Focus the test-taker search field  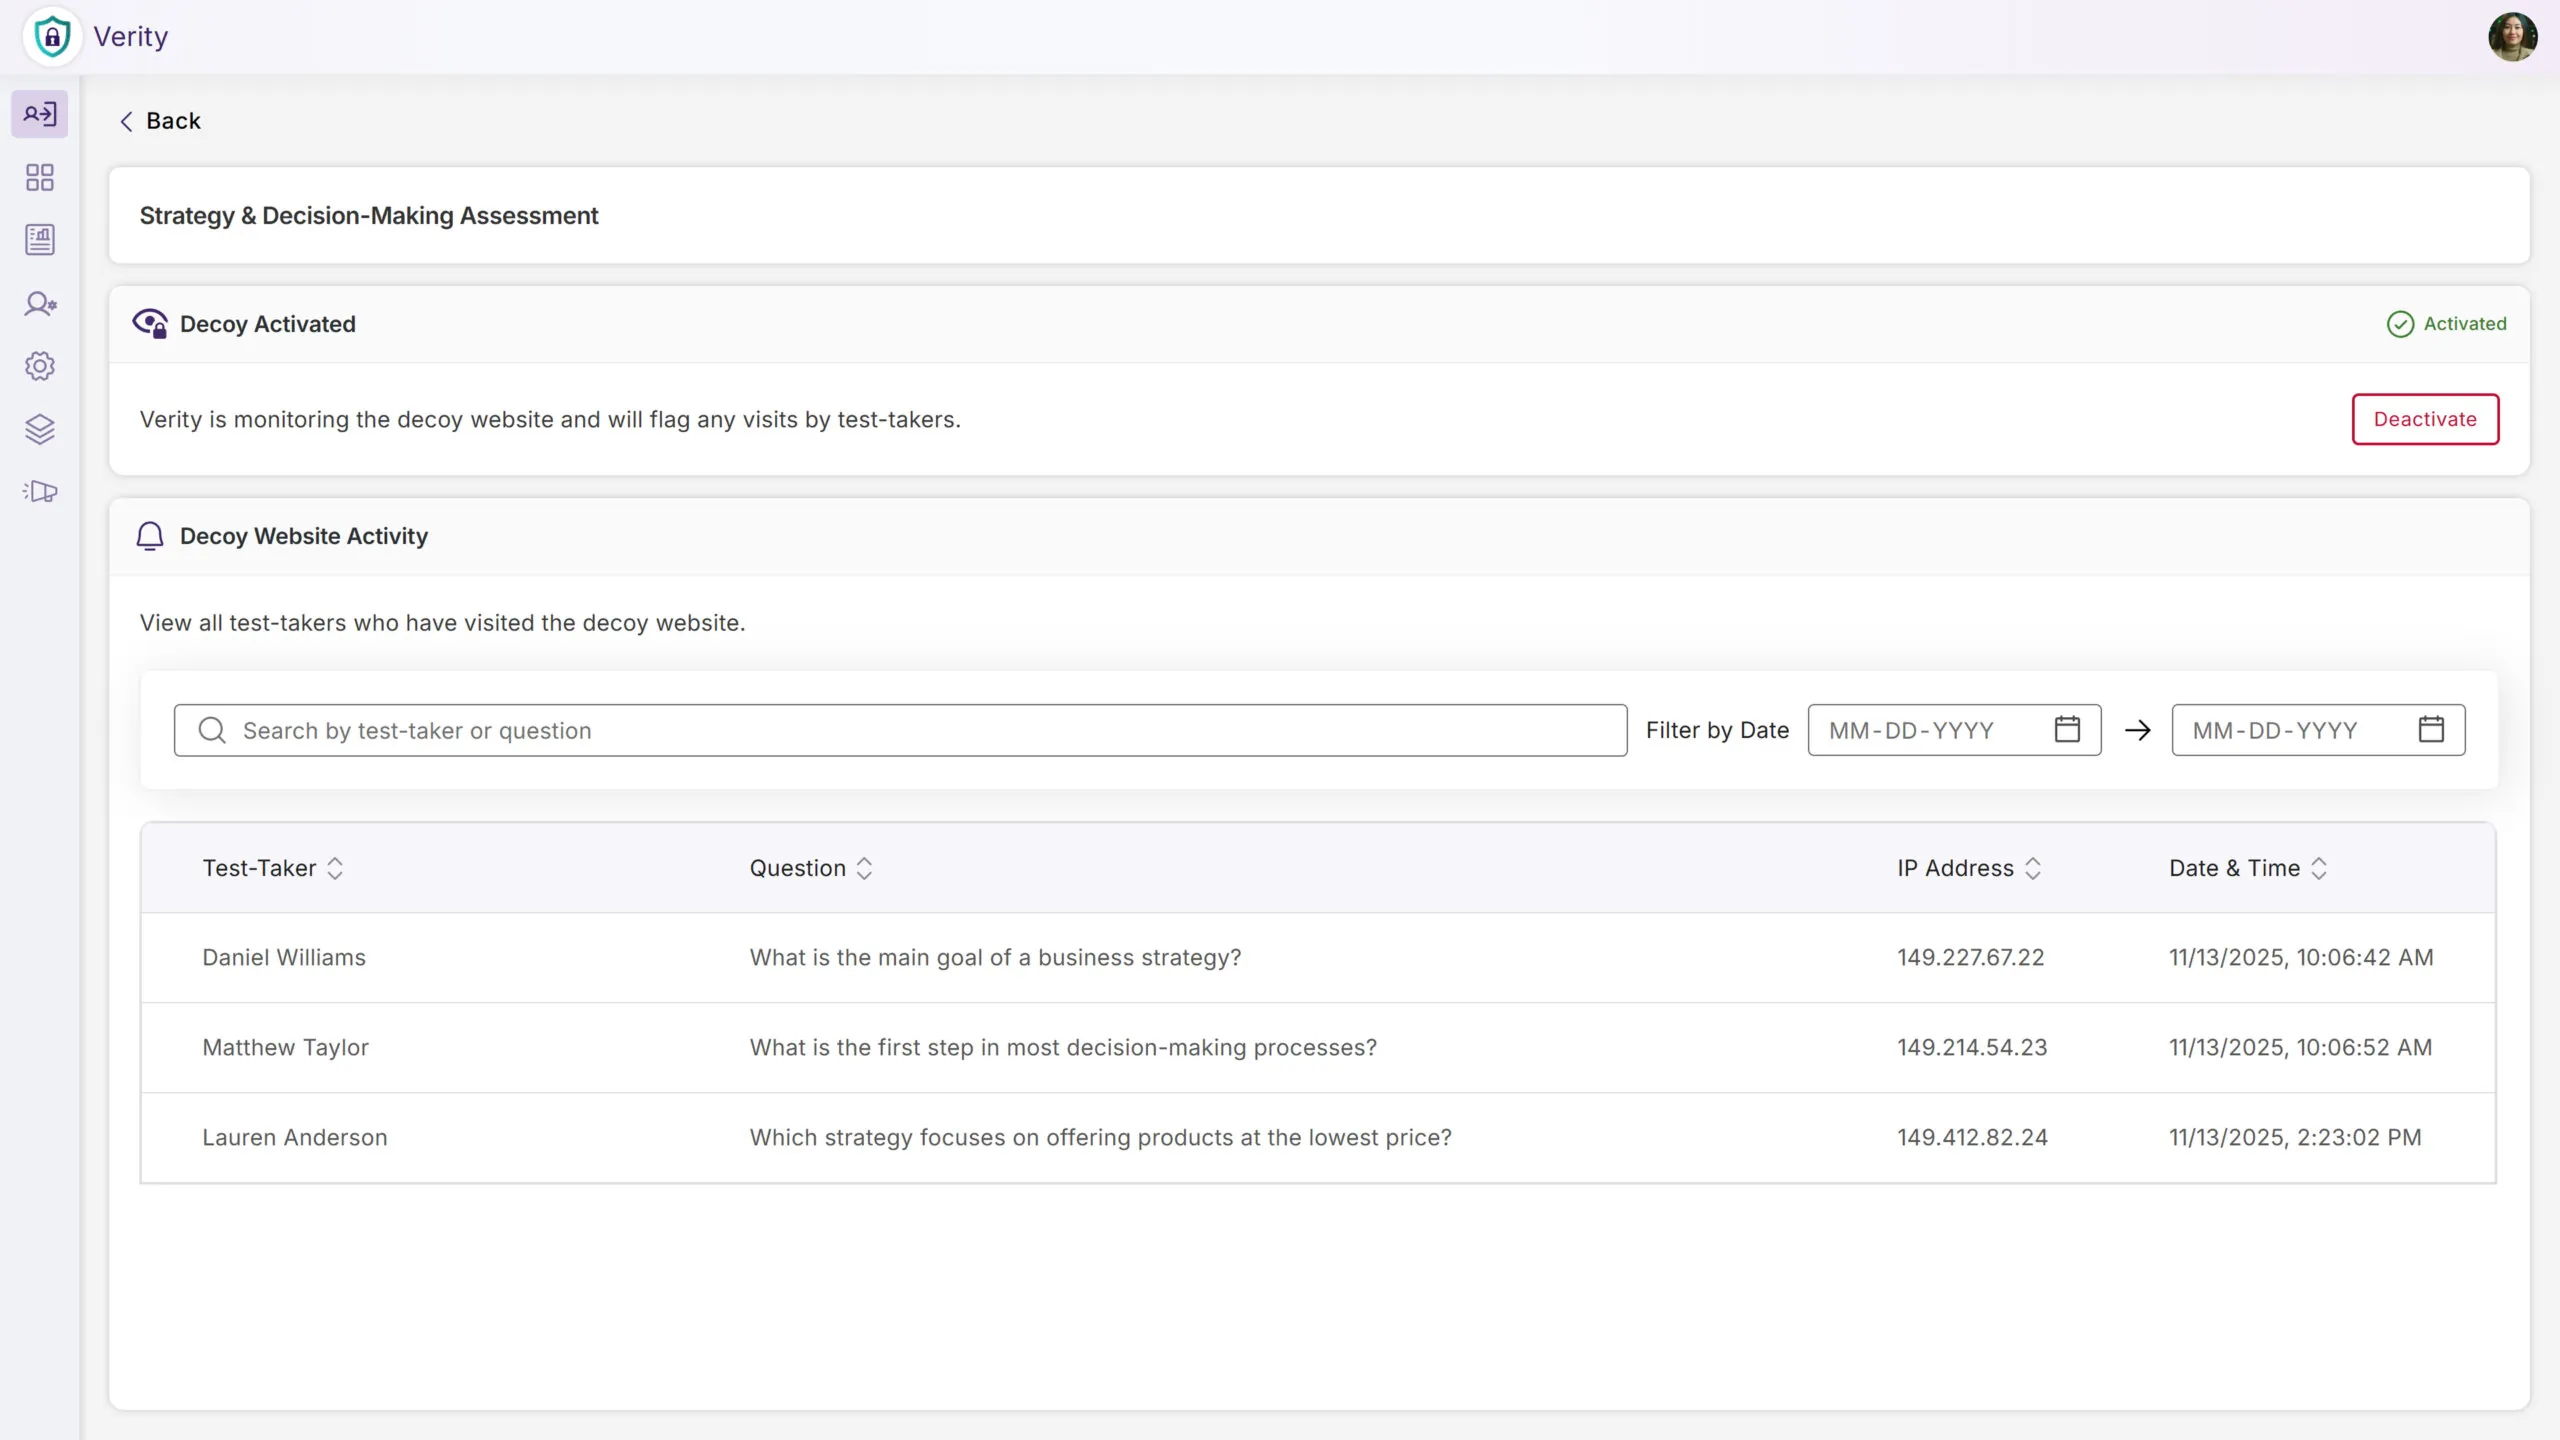pyautogui.click(x=900, y=730)
